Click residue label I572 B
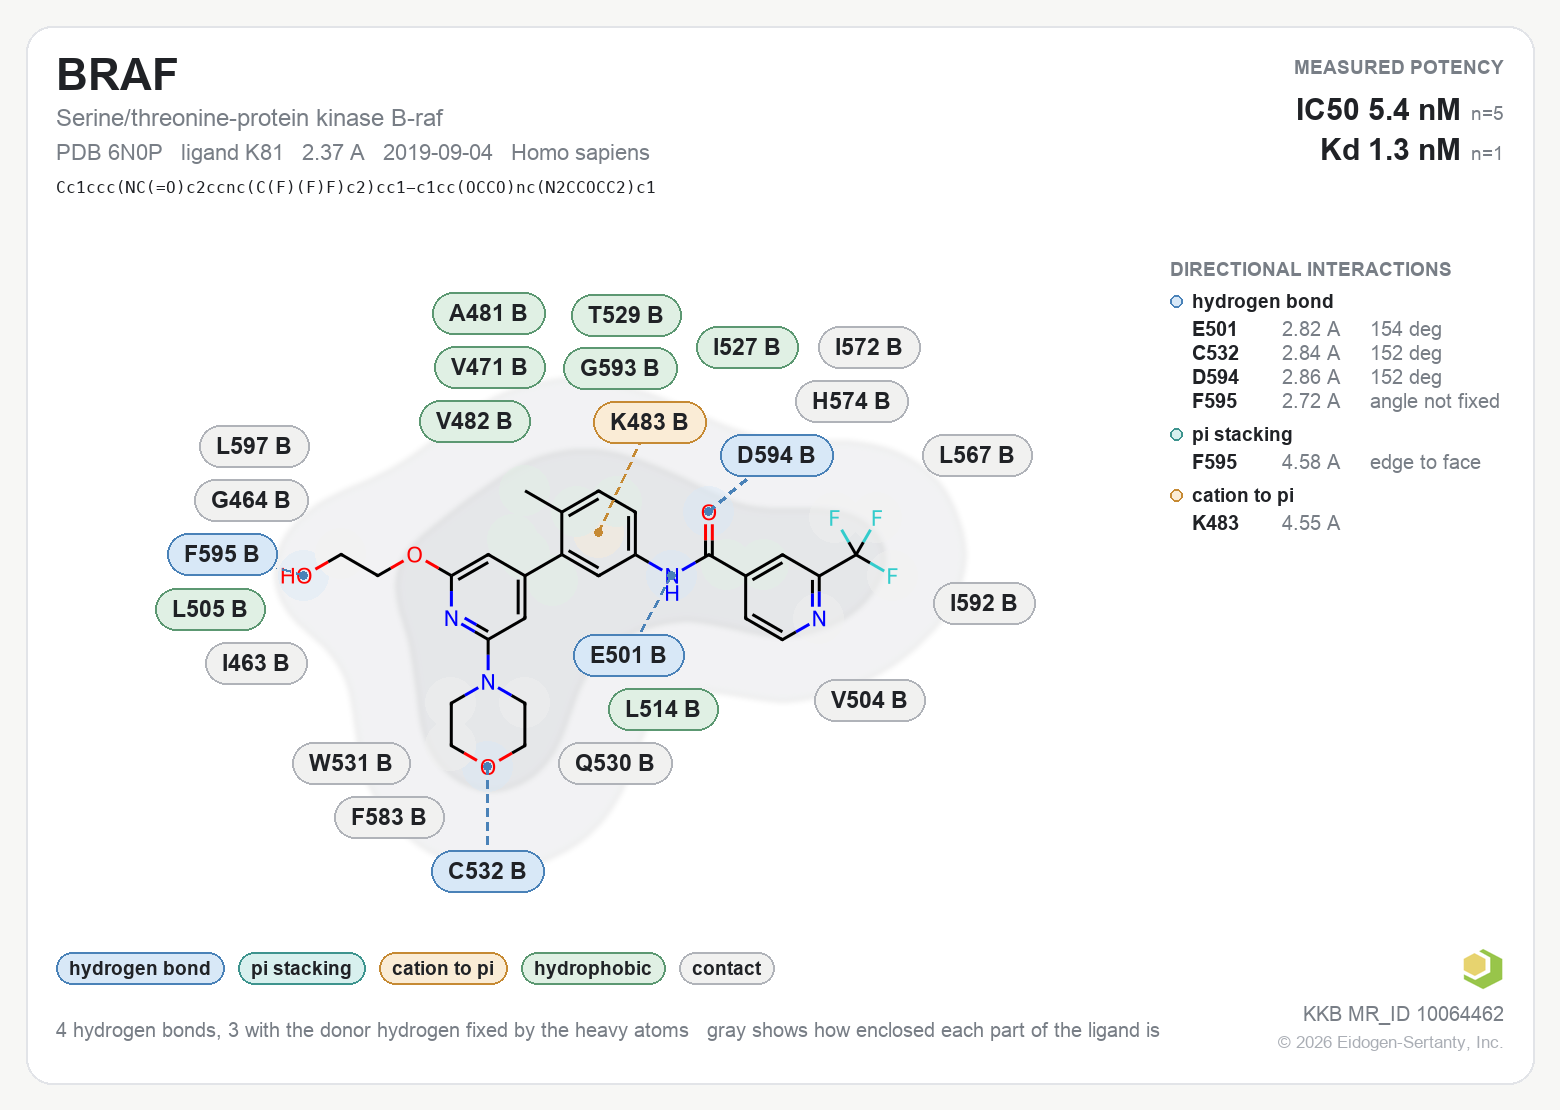 tap(869, 348)
